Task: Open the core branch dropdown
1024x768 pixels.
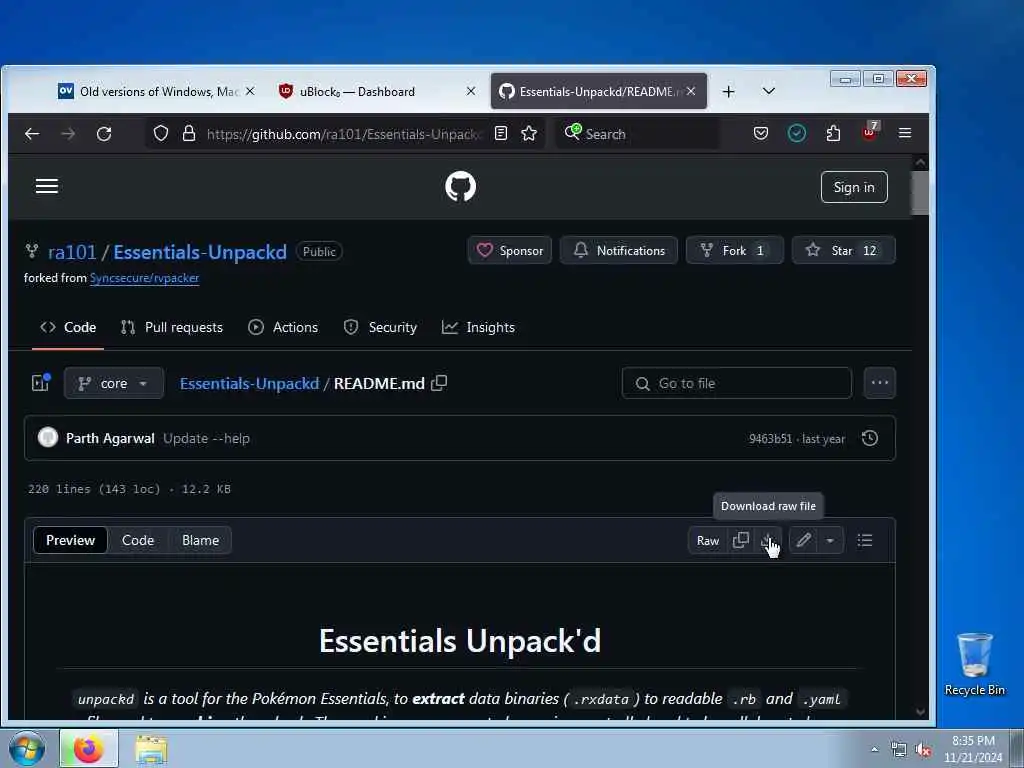Action: click(114, 383)
